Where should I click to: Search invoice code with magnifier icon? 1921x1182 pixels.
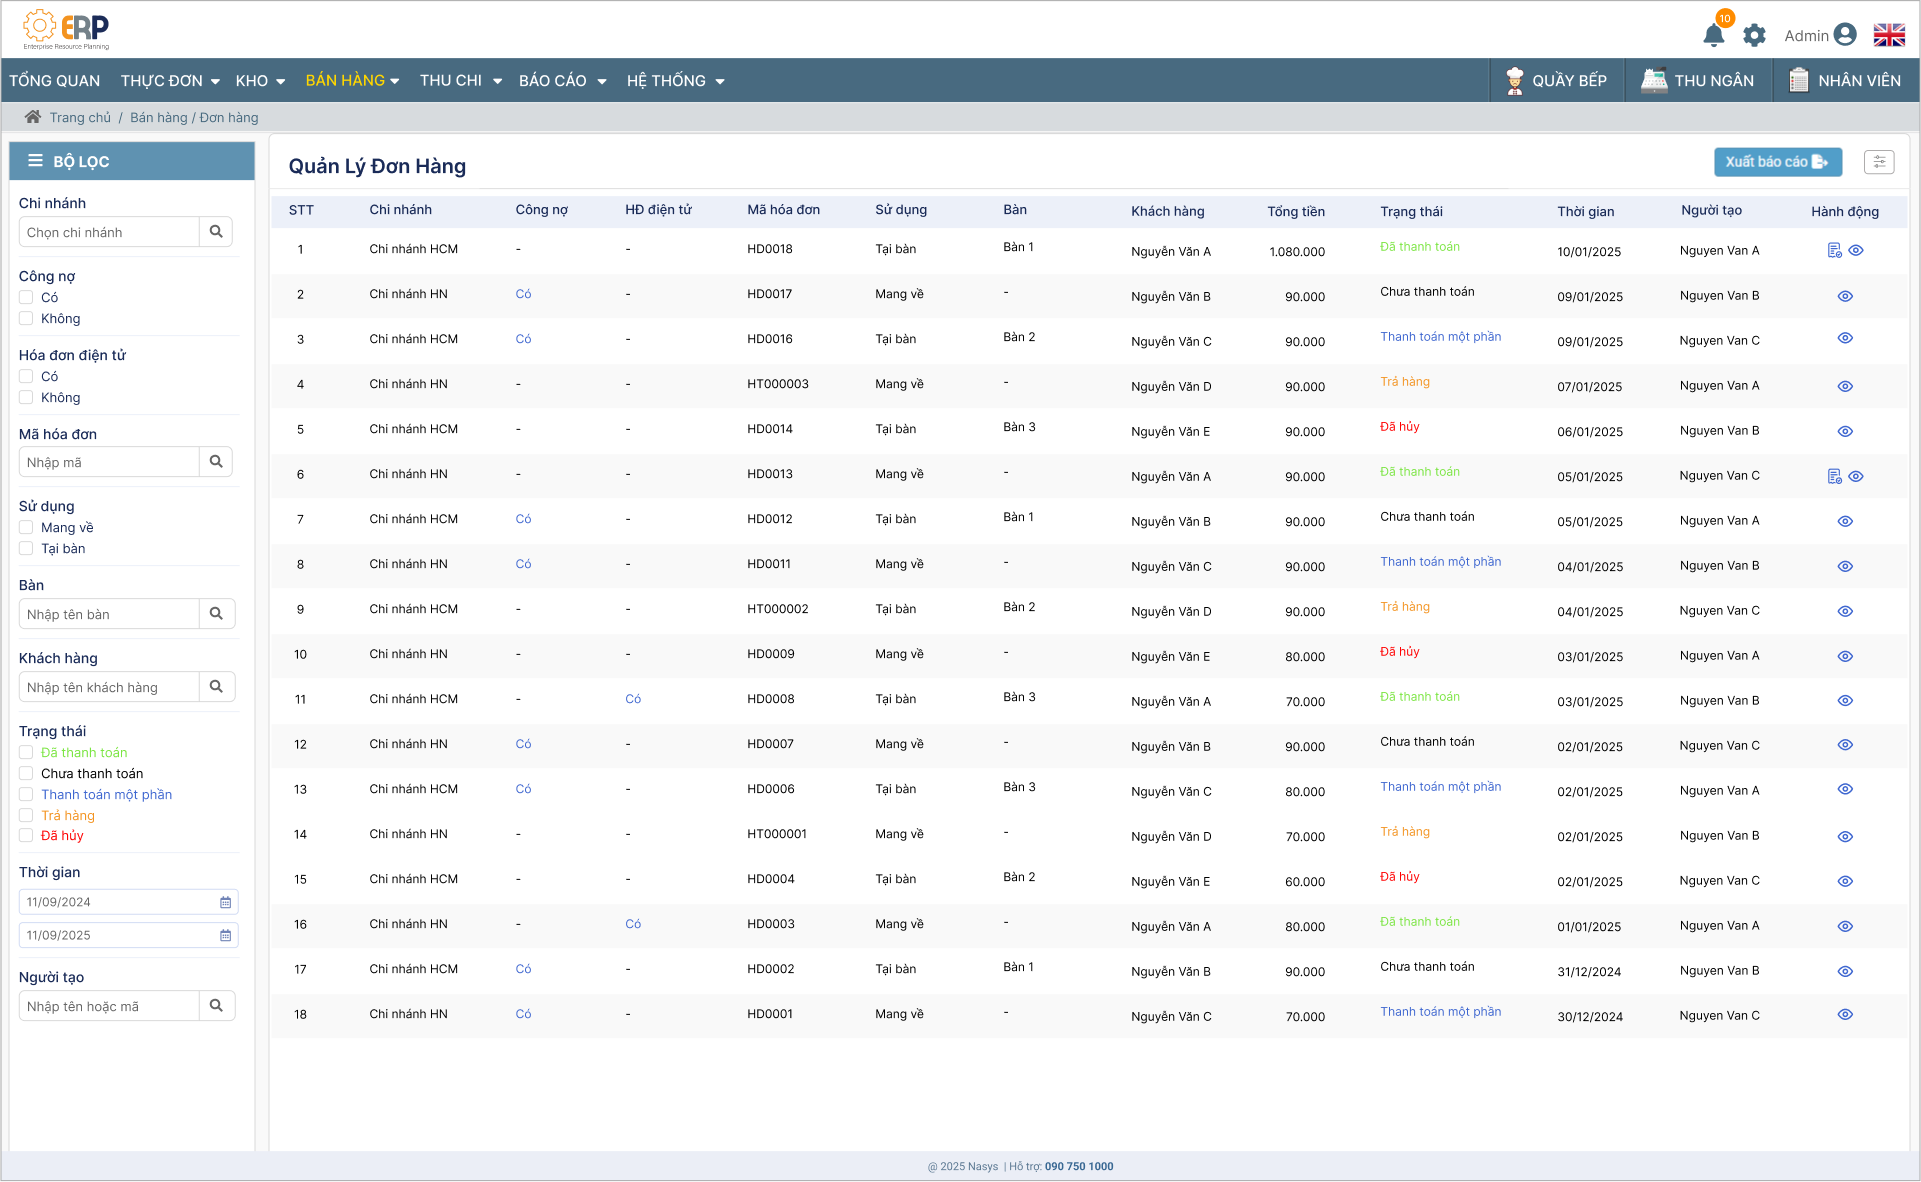click(x=216, y=462)
